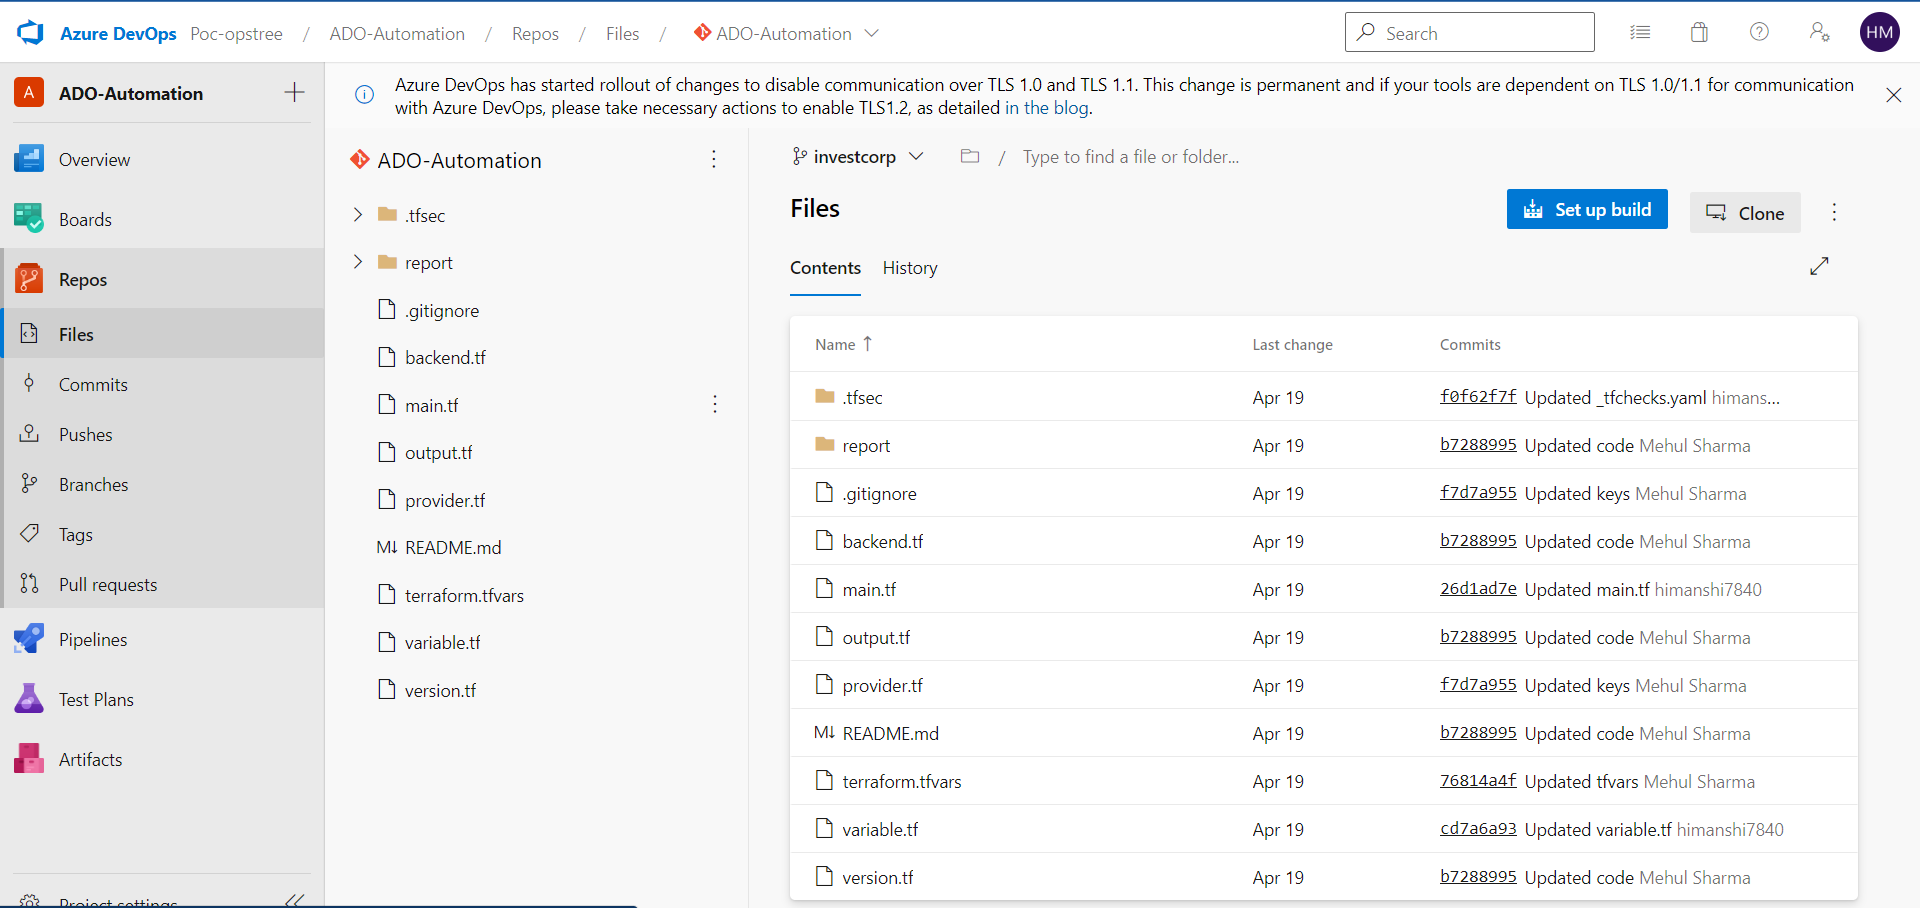Image resolution: width=1920 pixels, height=908 pixels.
Task: Click the root folder icon in path bar
Action: pos(969,156)
